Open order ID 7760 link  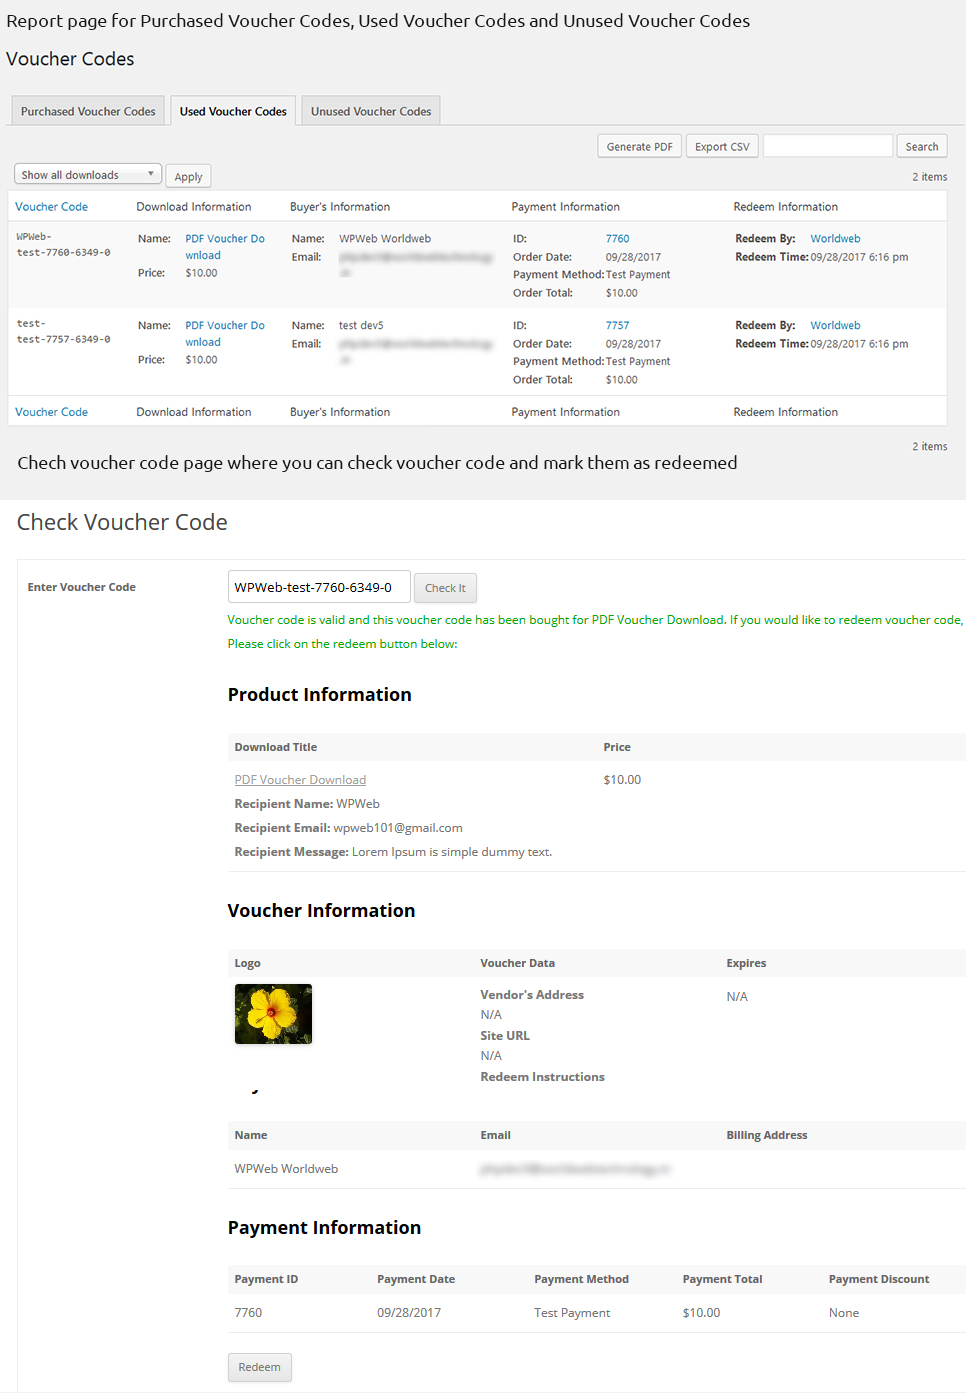[x=617, y=239]
